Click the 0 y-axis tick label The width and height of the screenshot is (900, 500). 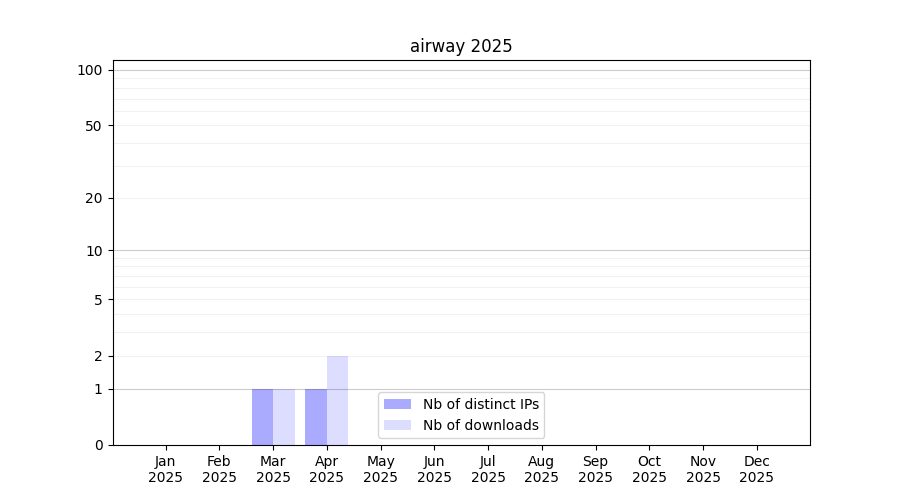(98, 445)
